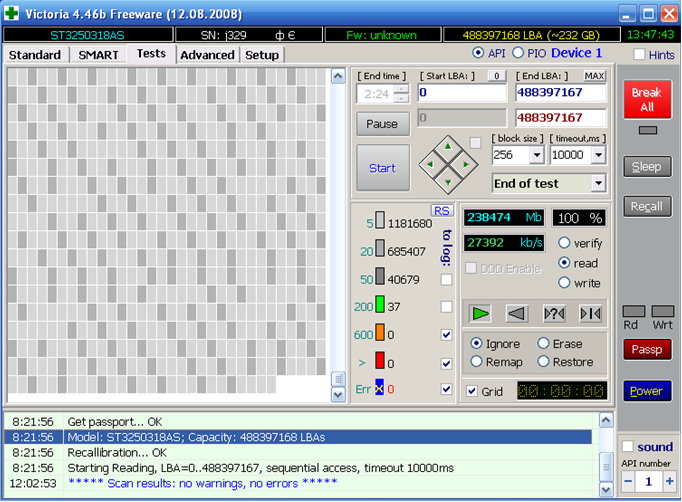
Task: Open the timeout,ms dropdown
Action: [598, 155]
